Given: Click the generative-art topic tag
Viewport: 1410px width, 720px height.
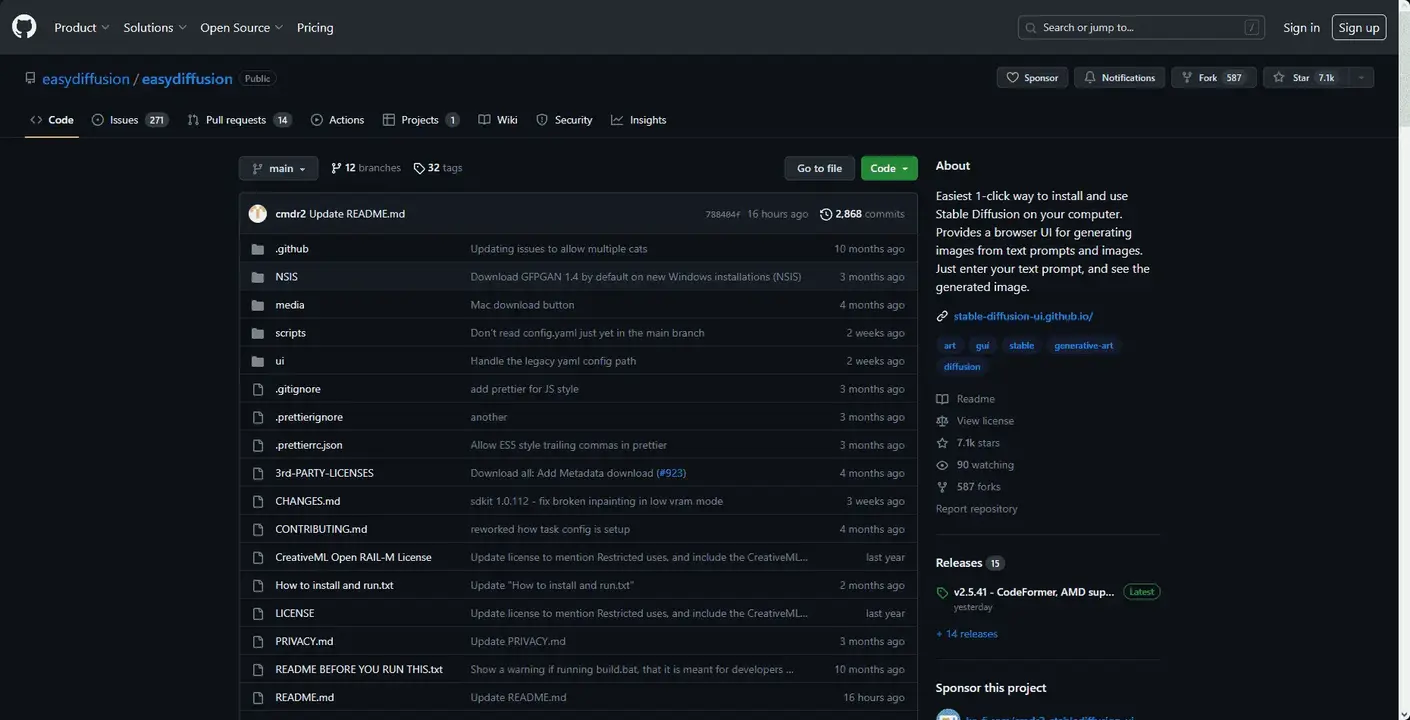Looking at the screenshot, I should coord(1083,345).
